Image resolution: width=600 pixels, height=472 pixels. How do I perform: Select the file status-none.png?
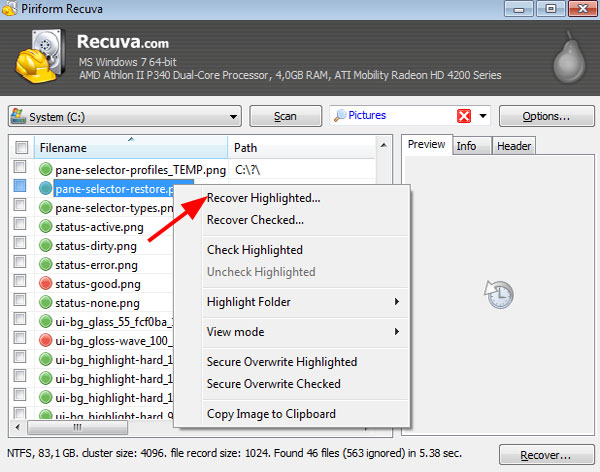pos(97,303)
